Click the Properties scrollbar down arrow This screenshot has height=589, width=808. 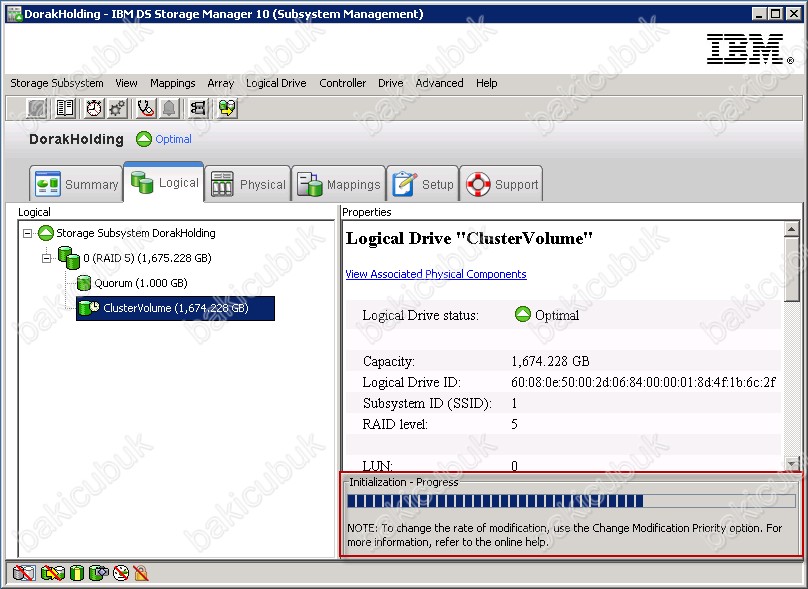[x=792, y=463]
